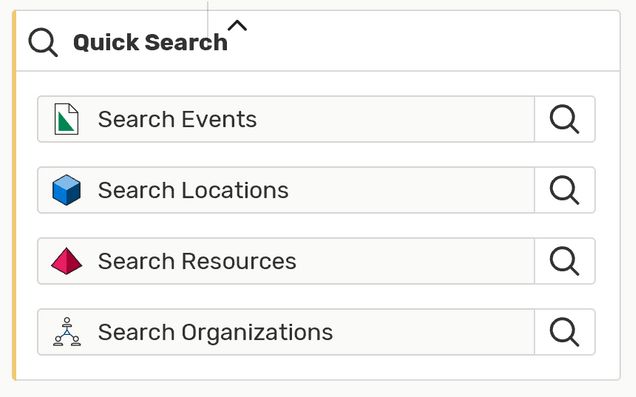Click the "Search Locations" placeholder text

[193, 190]
